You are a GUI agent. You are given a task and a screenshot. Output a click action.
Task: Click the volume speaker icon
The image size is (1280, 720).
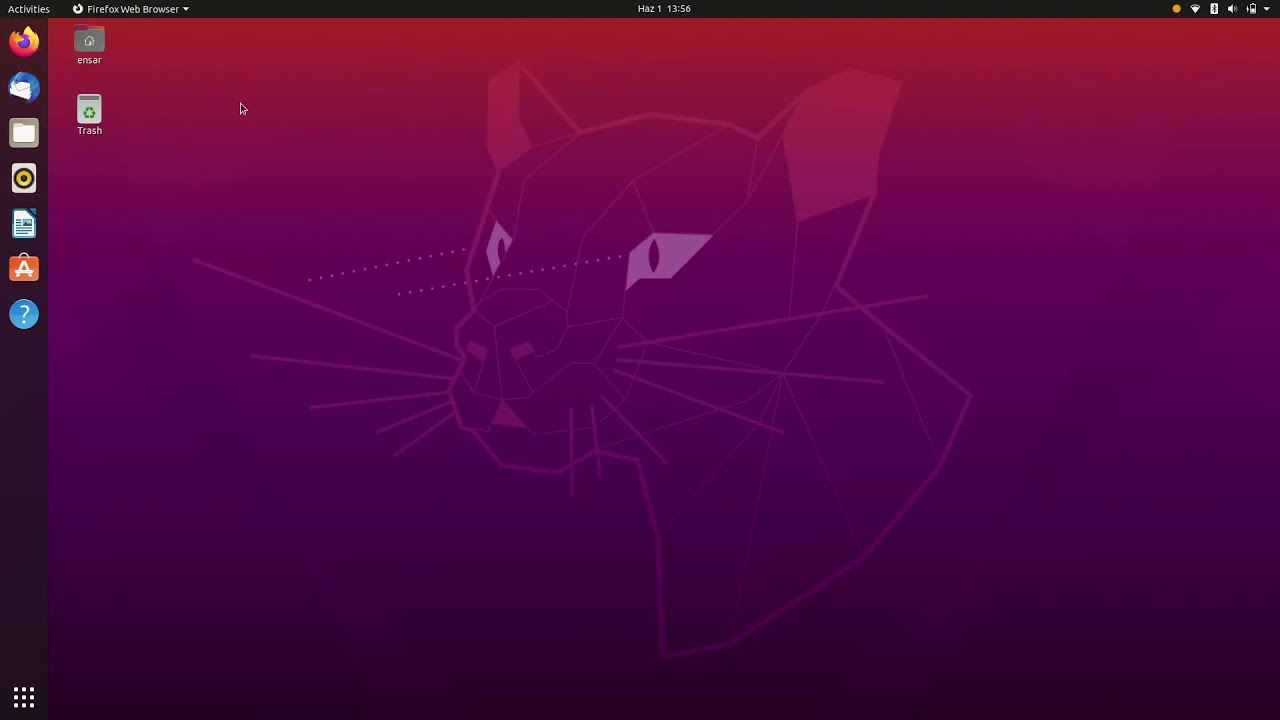click(x=1232, y=9)
